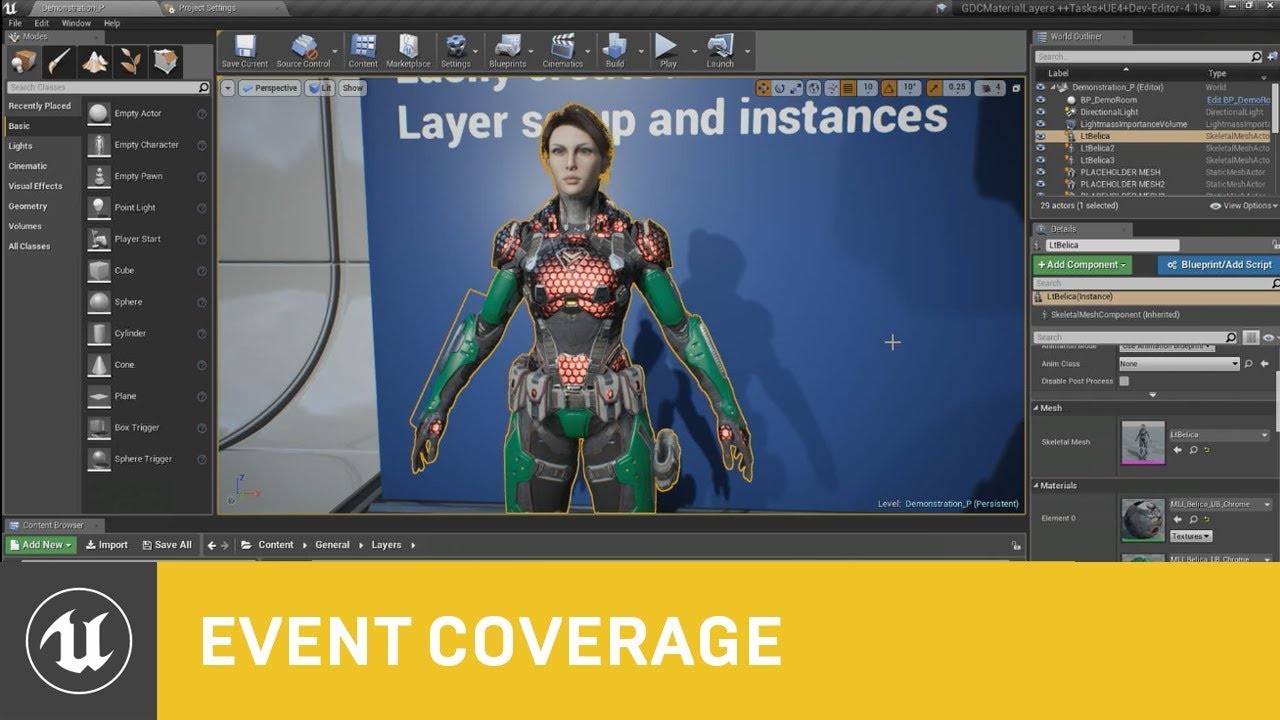The height and width of the screenshot is (720, 1280).
Task: Launch the Marketplace from the toolbar
Action: tap(408, 50)
